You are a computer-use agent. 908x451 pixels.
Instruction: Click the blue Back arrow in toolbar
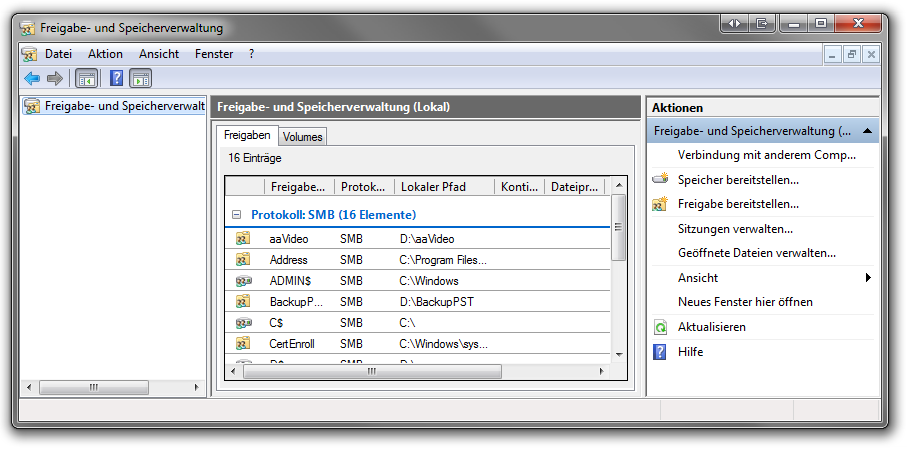(x=32, y=78)
